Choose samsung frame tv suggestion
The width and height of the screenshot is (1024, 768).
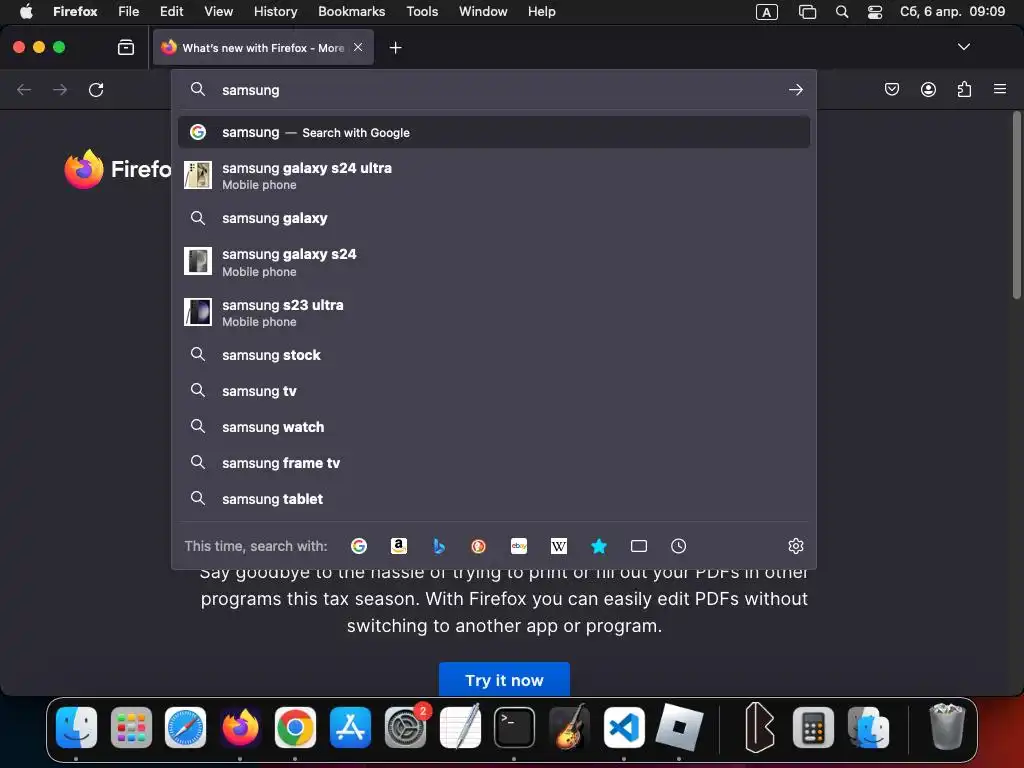pyautogui.click(x=494, y=462)
